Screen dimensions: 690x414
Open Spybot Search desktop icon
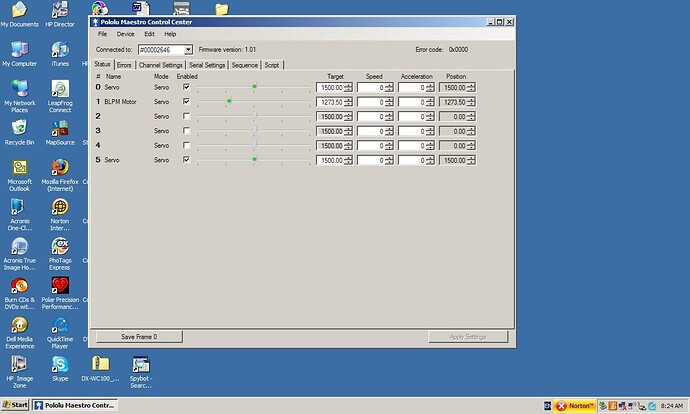141,364
